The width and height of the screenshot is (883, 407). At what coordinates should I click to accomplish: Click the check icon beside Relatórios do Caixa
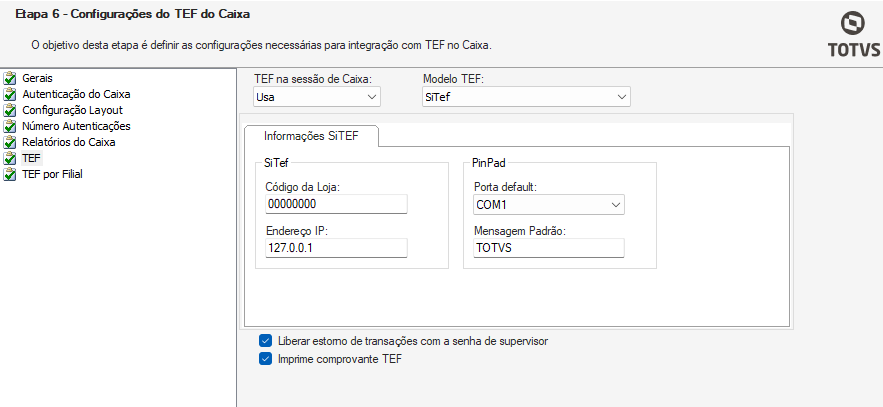[11, 142]
